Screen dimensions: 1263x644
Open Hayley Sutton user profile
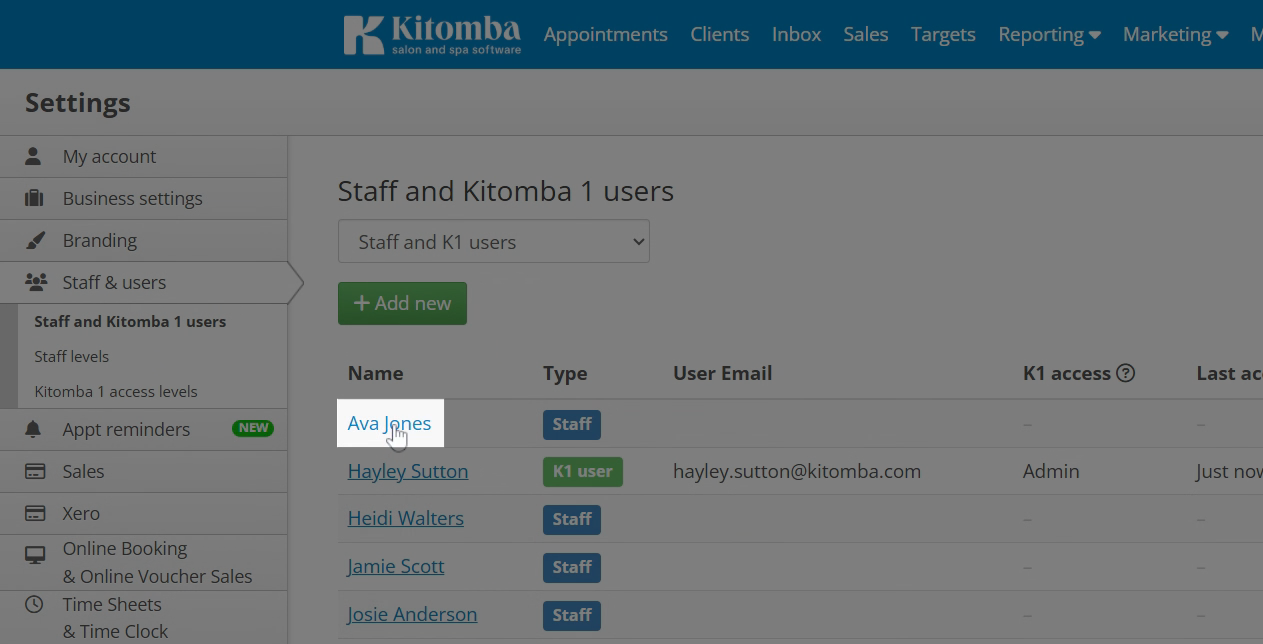click(x=408, y=471)
